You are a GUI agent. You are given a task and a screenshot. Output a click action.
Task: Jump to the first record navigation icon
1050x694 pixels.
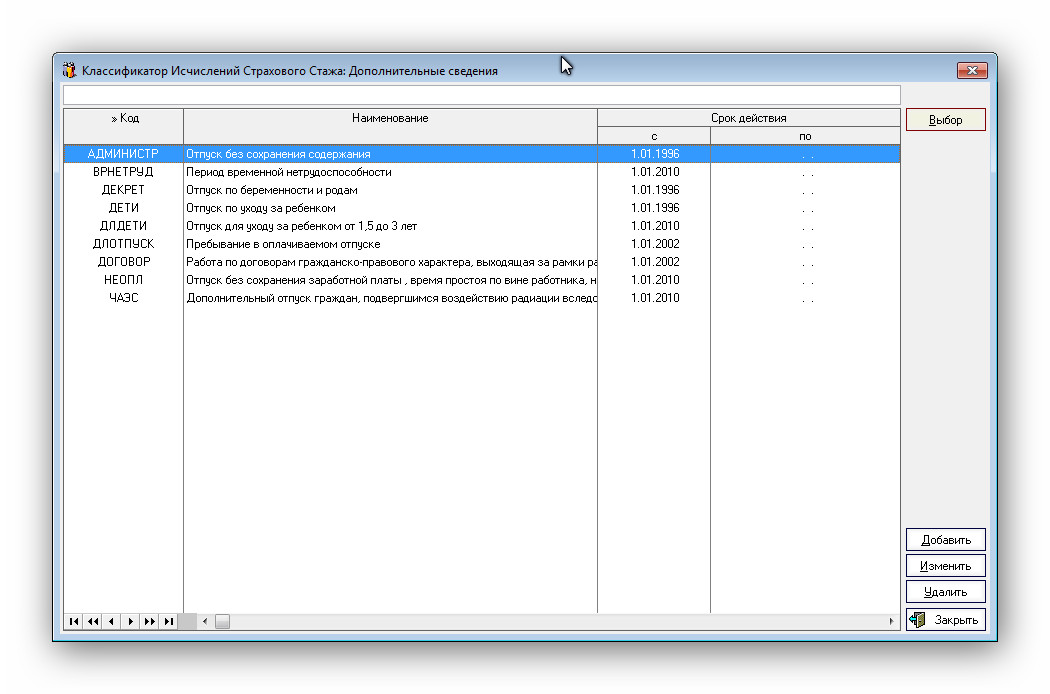point(73,622)
